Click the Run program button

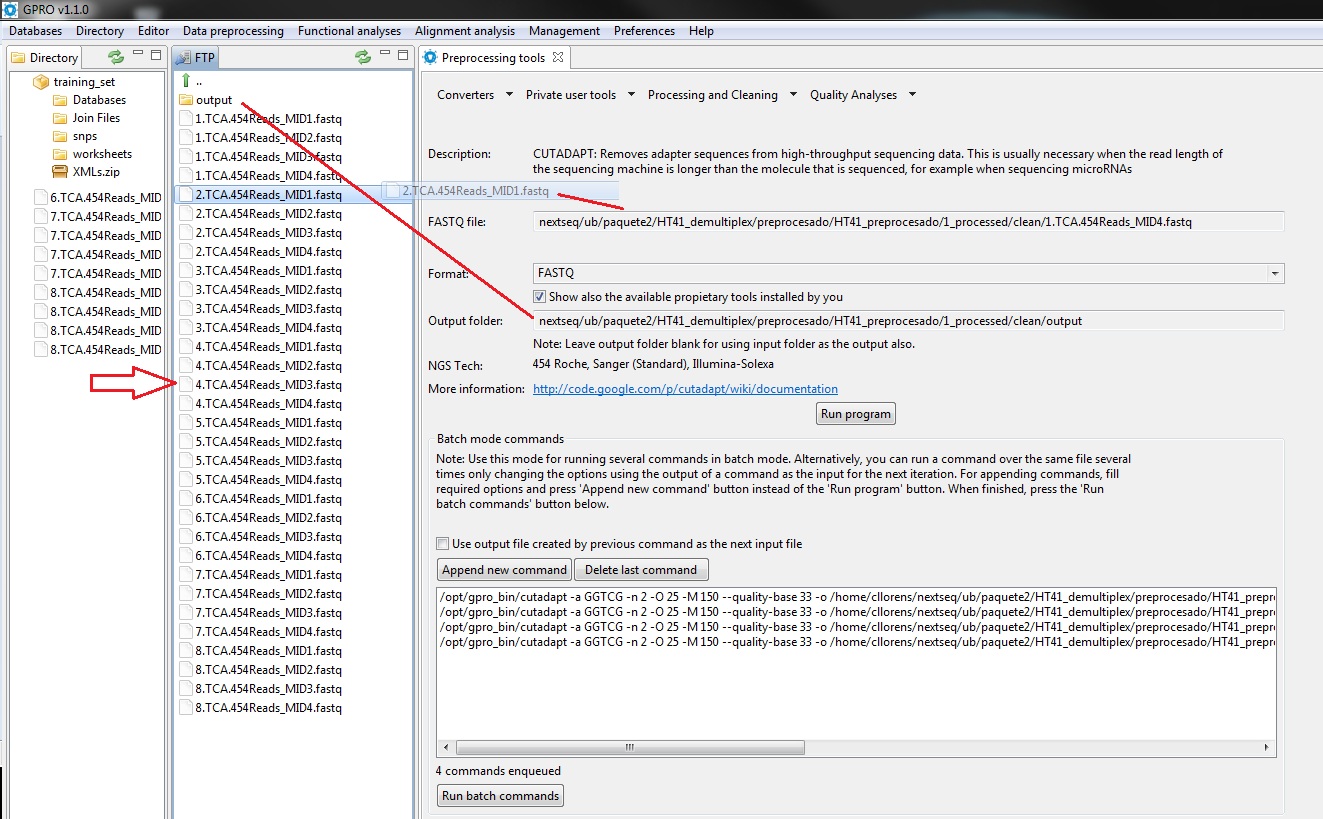pyautogui.click(x=855, y=414)
